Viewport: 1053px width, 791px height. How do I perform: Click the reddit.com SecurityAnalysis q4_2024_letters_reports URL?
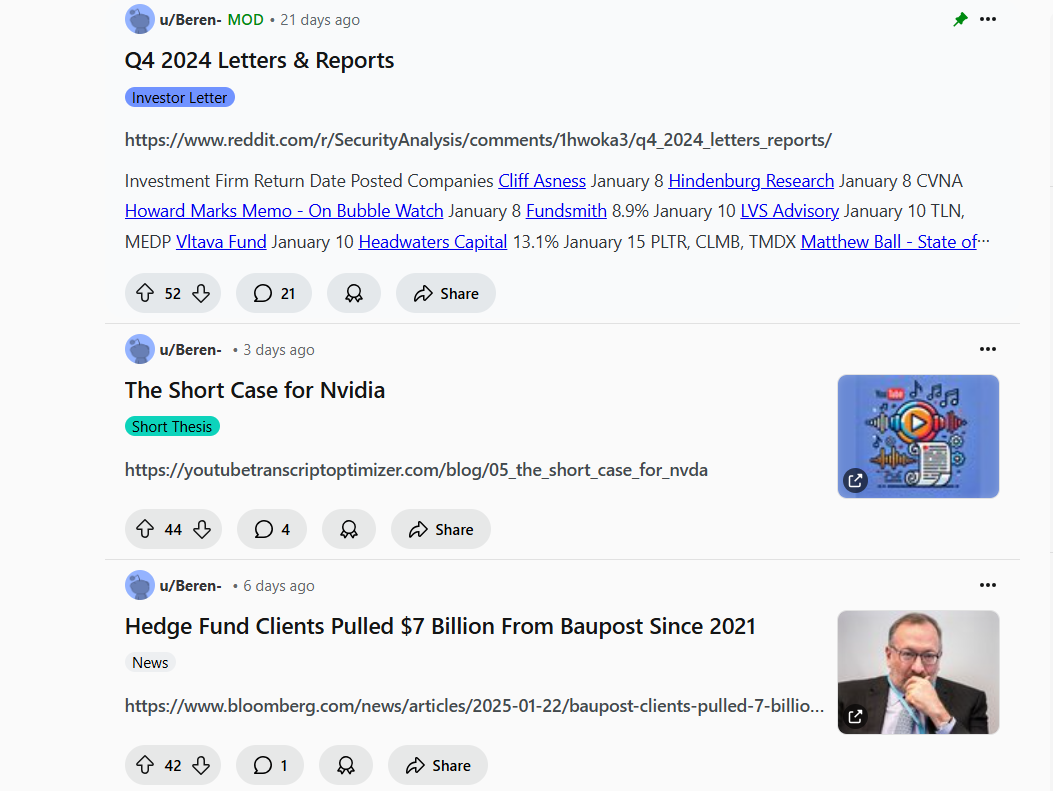(478, 140)
